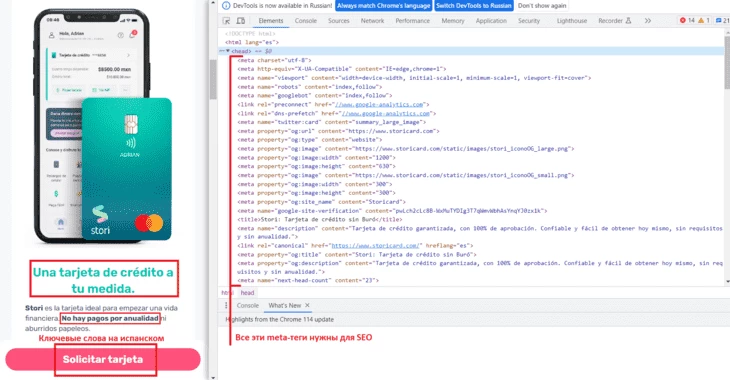Select the meta robots line
Screen dimensions: 730x380
(x=310, y=87)
